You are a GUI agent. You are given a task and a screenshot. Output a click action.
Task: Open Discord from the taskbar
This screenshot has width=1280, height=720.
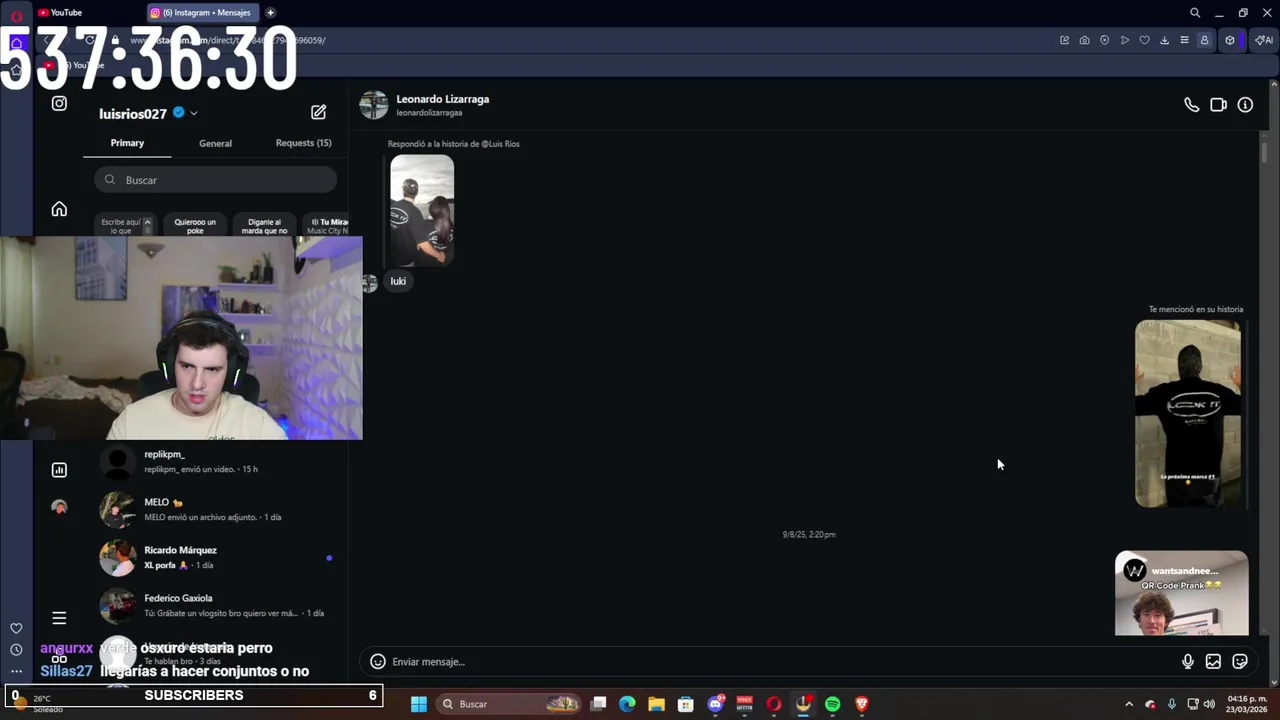pyautogui.click(x=715, y=704)
